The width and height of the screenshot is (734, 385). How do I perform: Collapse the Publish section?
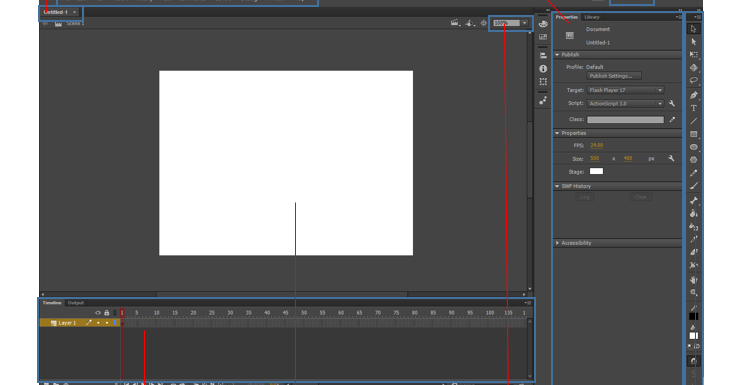557,55
